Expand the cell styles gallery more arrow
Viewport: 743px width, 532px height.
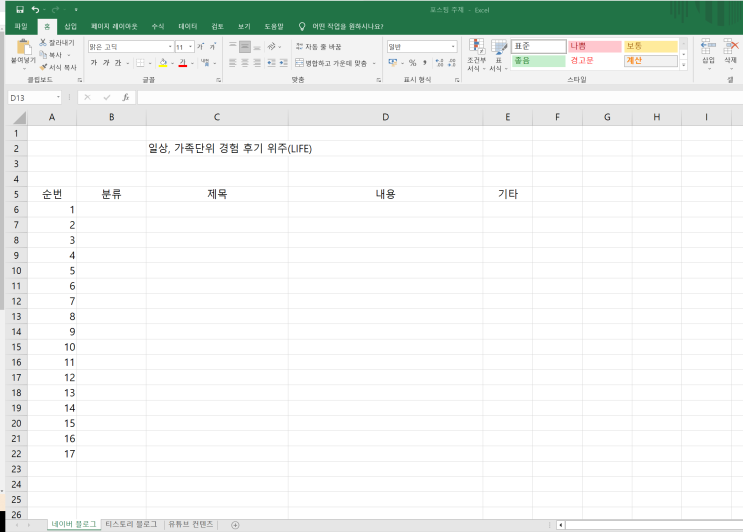tap(684, 65)
